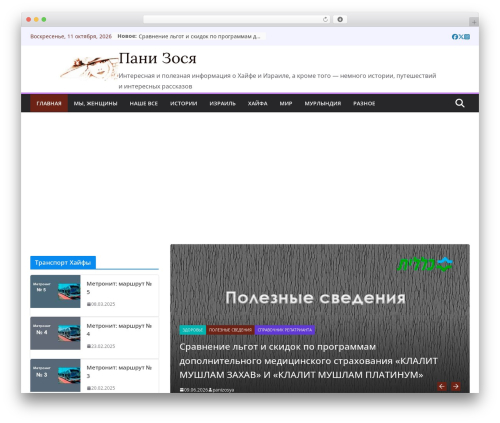Image resolution: width=500 pixels, height=423 pixels.
Task: Open the МУРЛЫНДИЯ menu item
Action: (323, 103)
